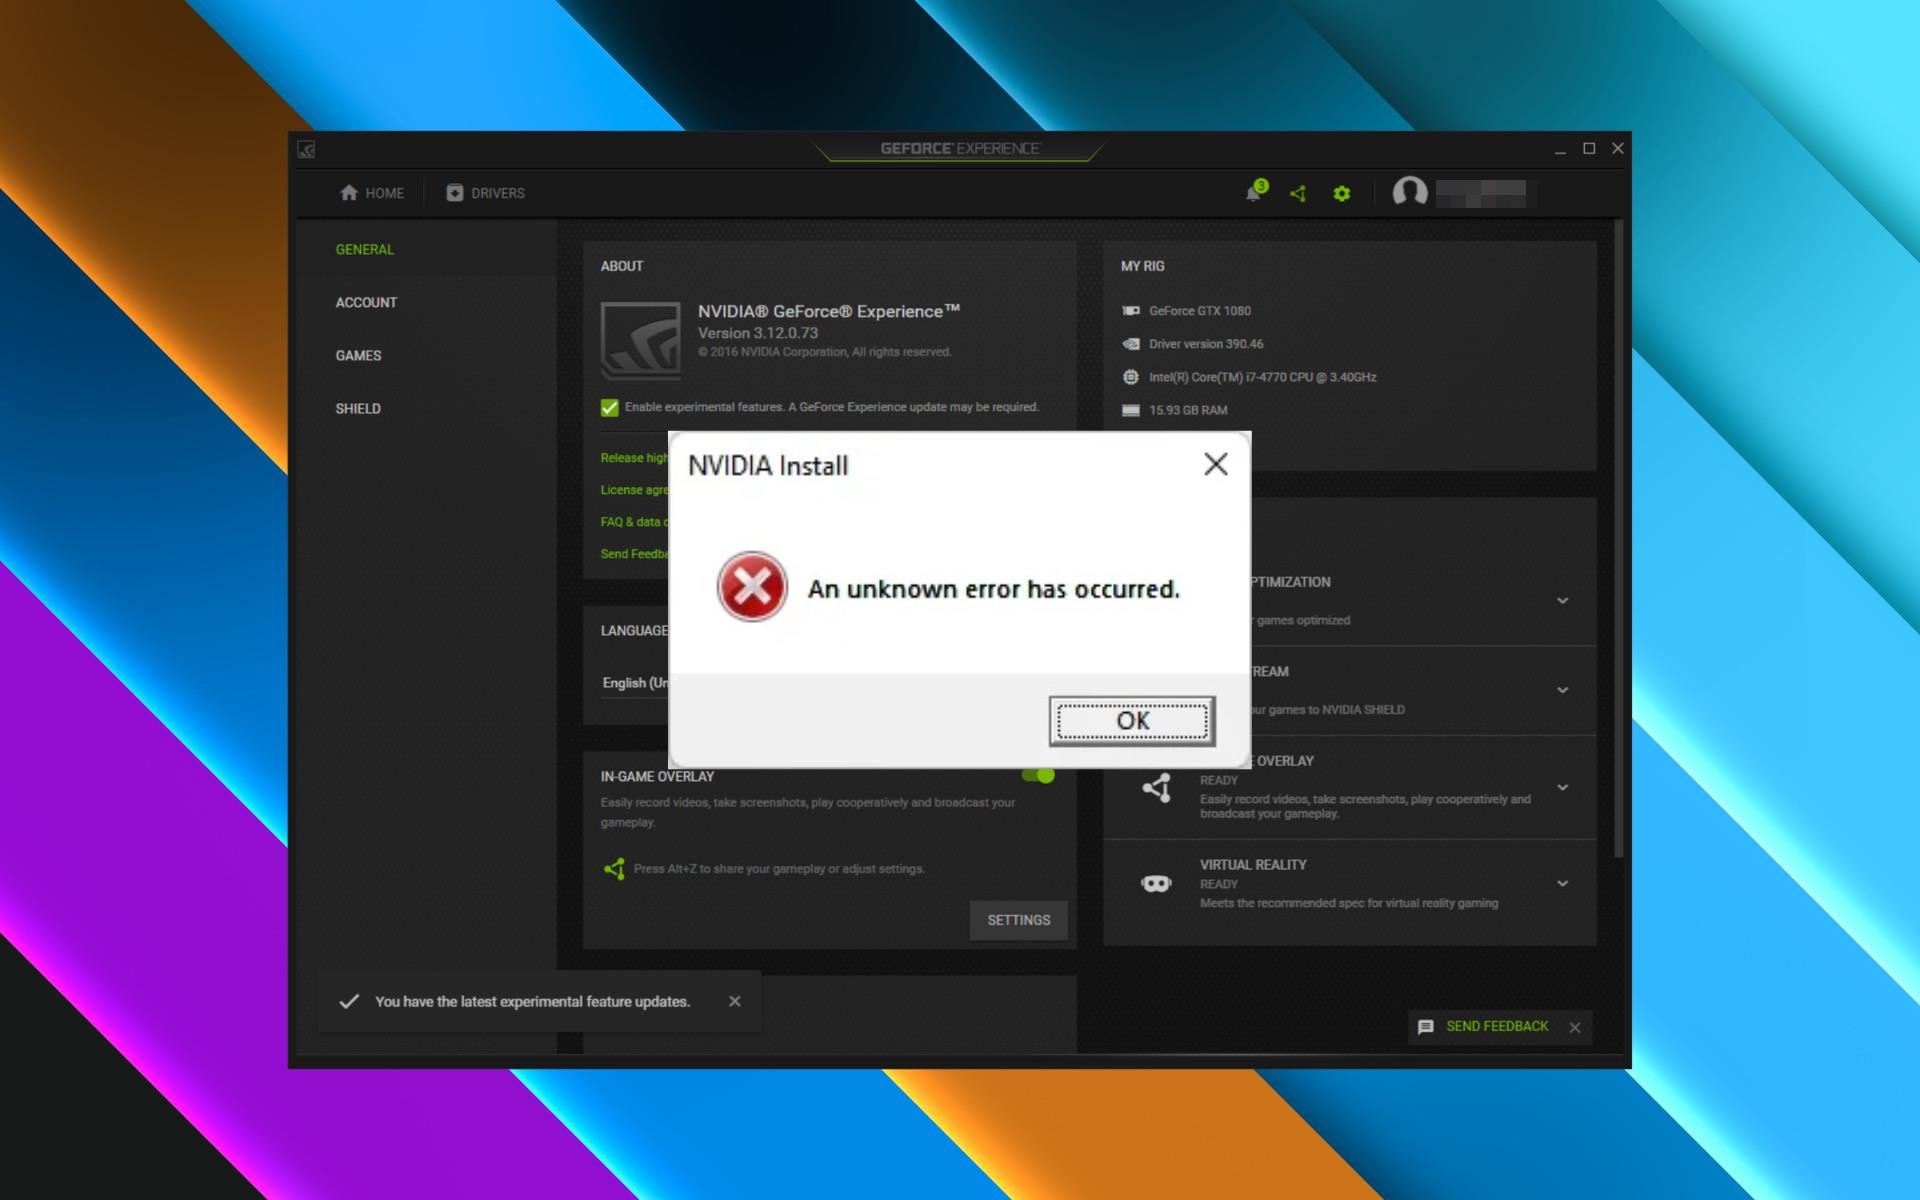Image resolution: width=1920 pixels, height=1200 pixels.
Task: Click OK in the NVIDIA Install dialog
Action: point(1132,721)
